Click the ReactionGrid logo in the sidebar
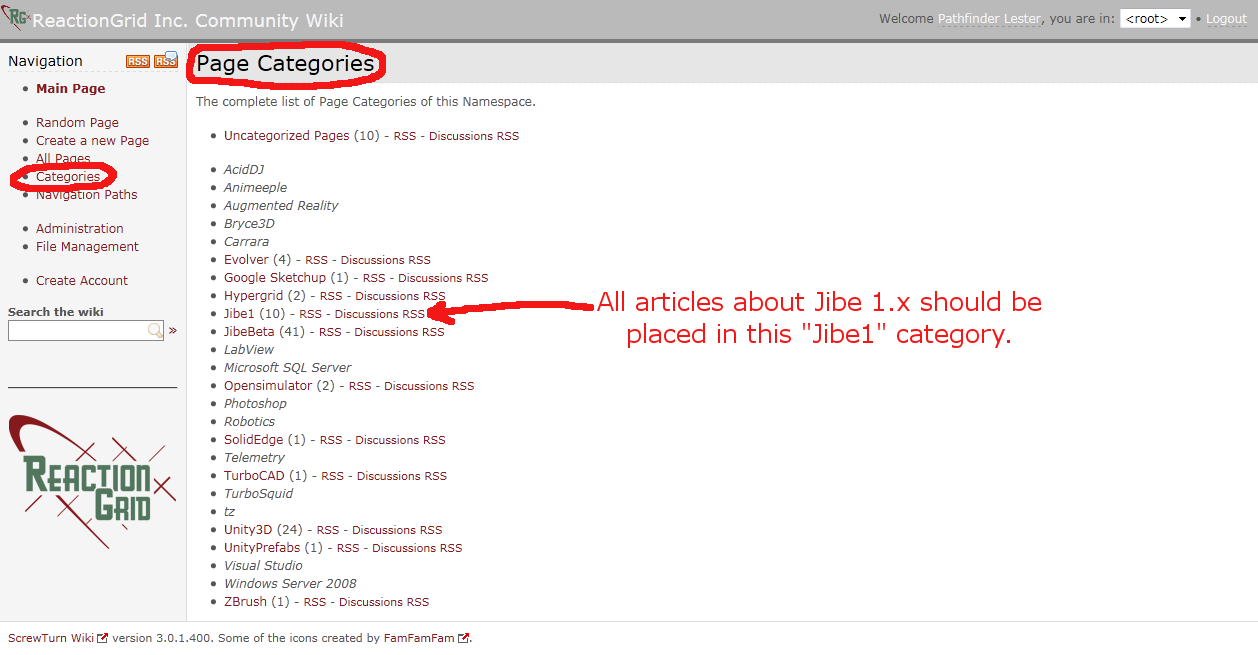 click(x=92, y=481)
